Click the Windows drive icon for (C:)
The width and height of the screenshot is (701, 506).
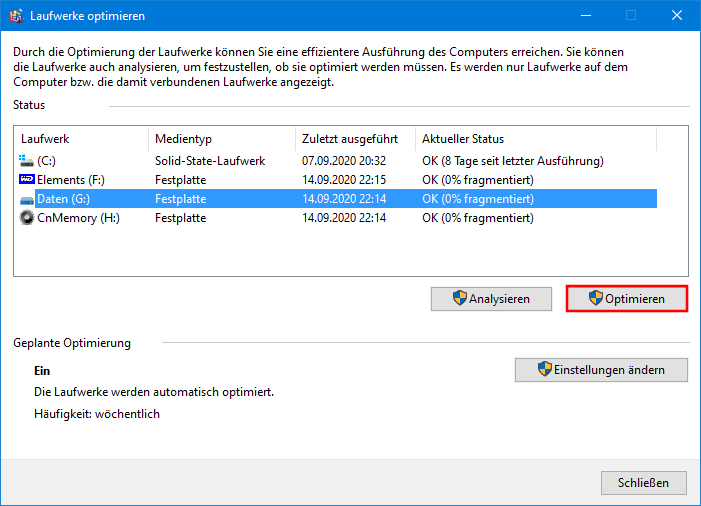coord(26,160)
